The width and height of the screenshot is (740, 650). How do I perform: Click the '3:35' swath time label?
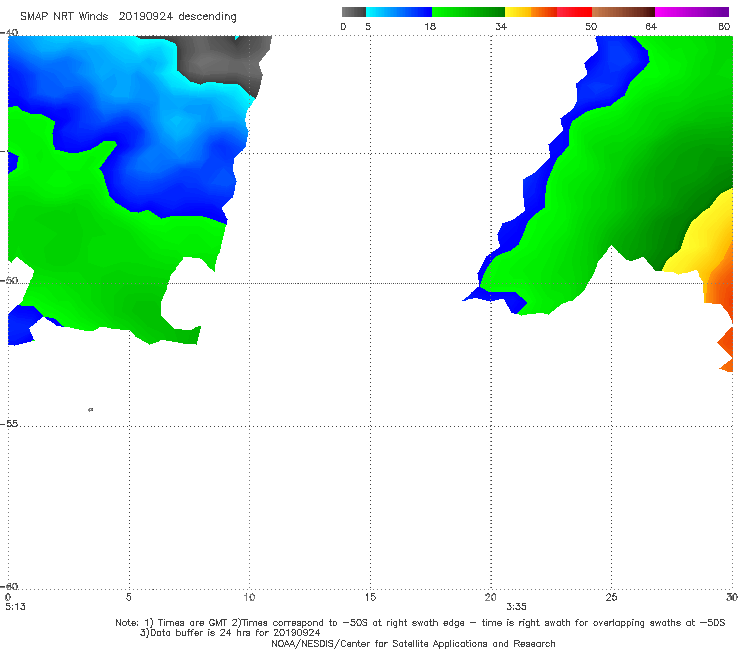coord(516,607)
